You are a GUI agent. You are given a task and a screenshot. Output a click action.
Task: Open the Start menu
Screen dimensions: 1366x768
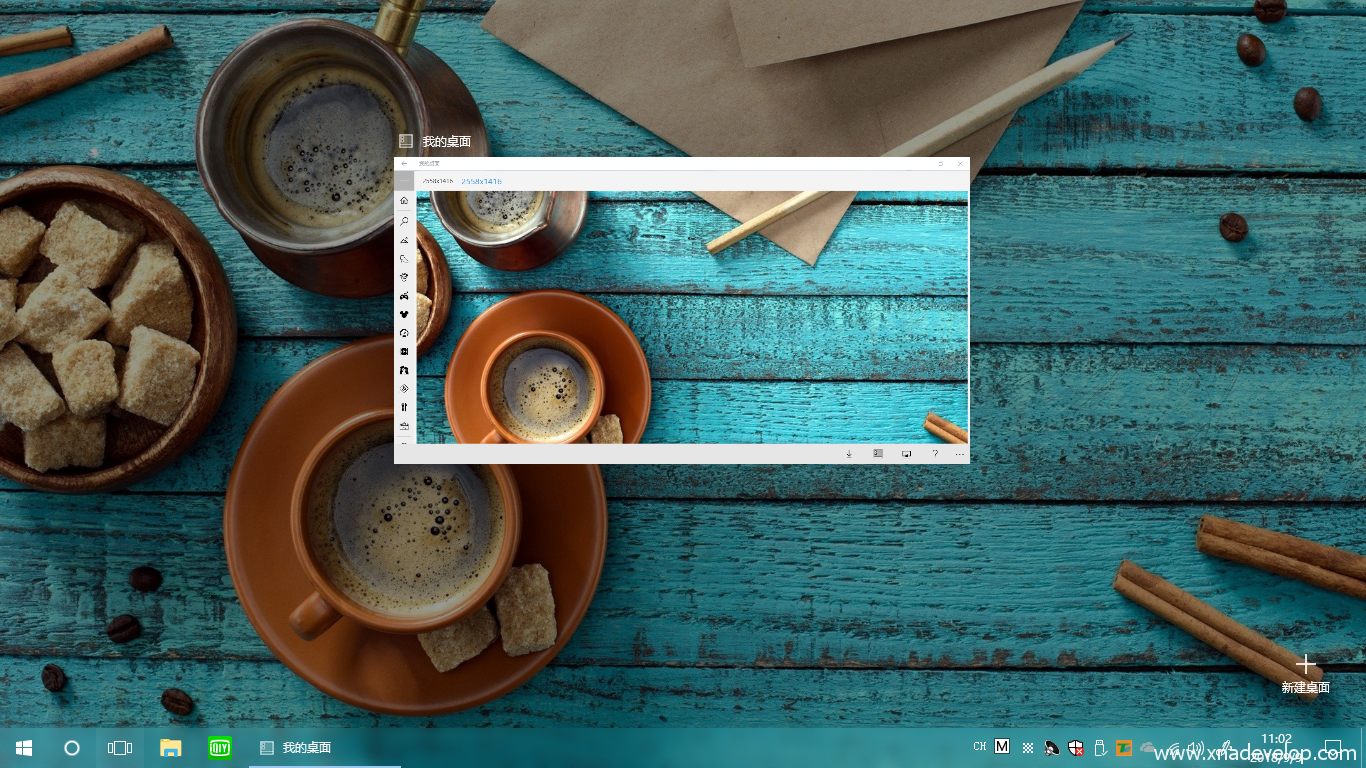(x=24, y=747)
